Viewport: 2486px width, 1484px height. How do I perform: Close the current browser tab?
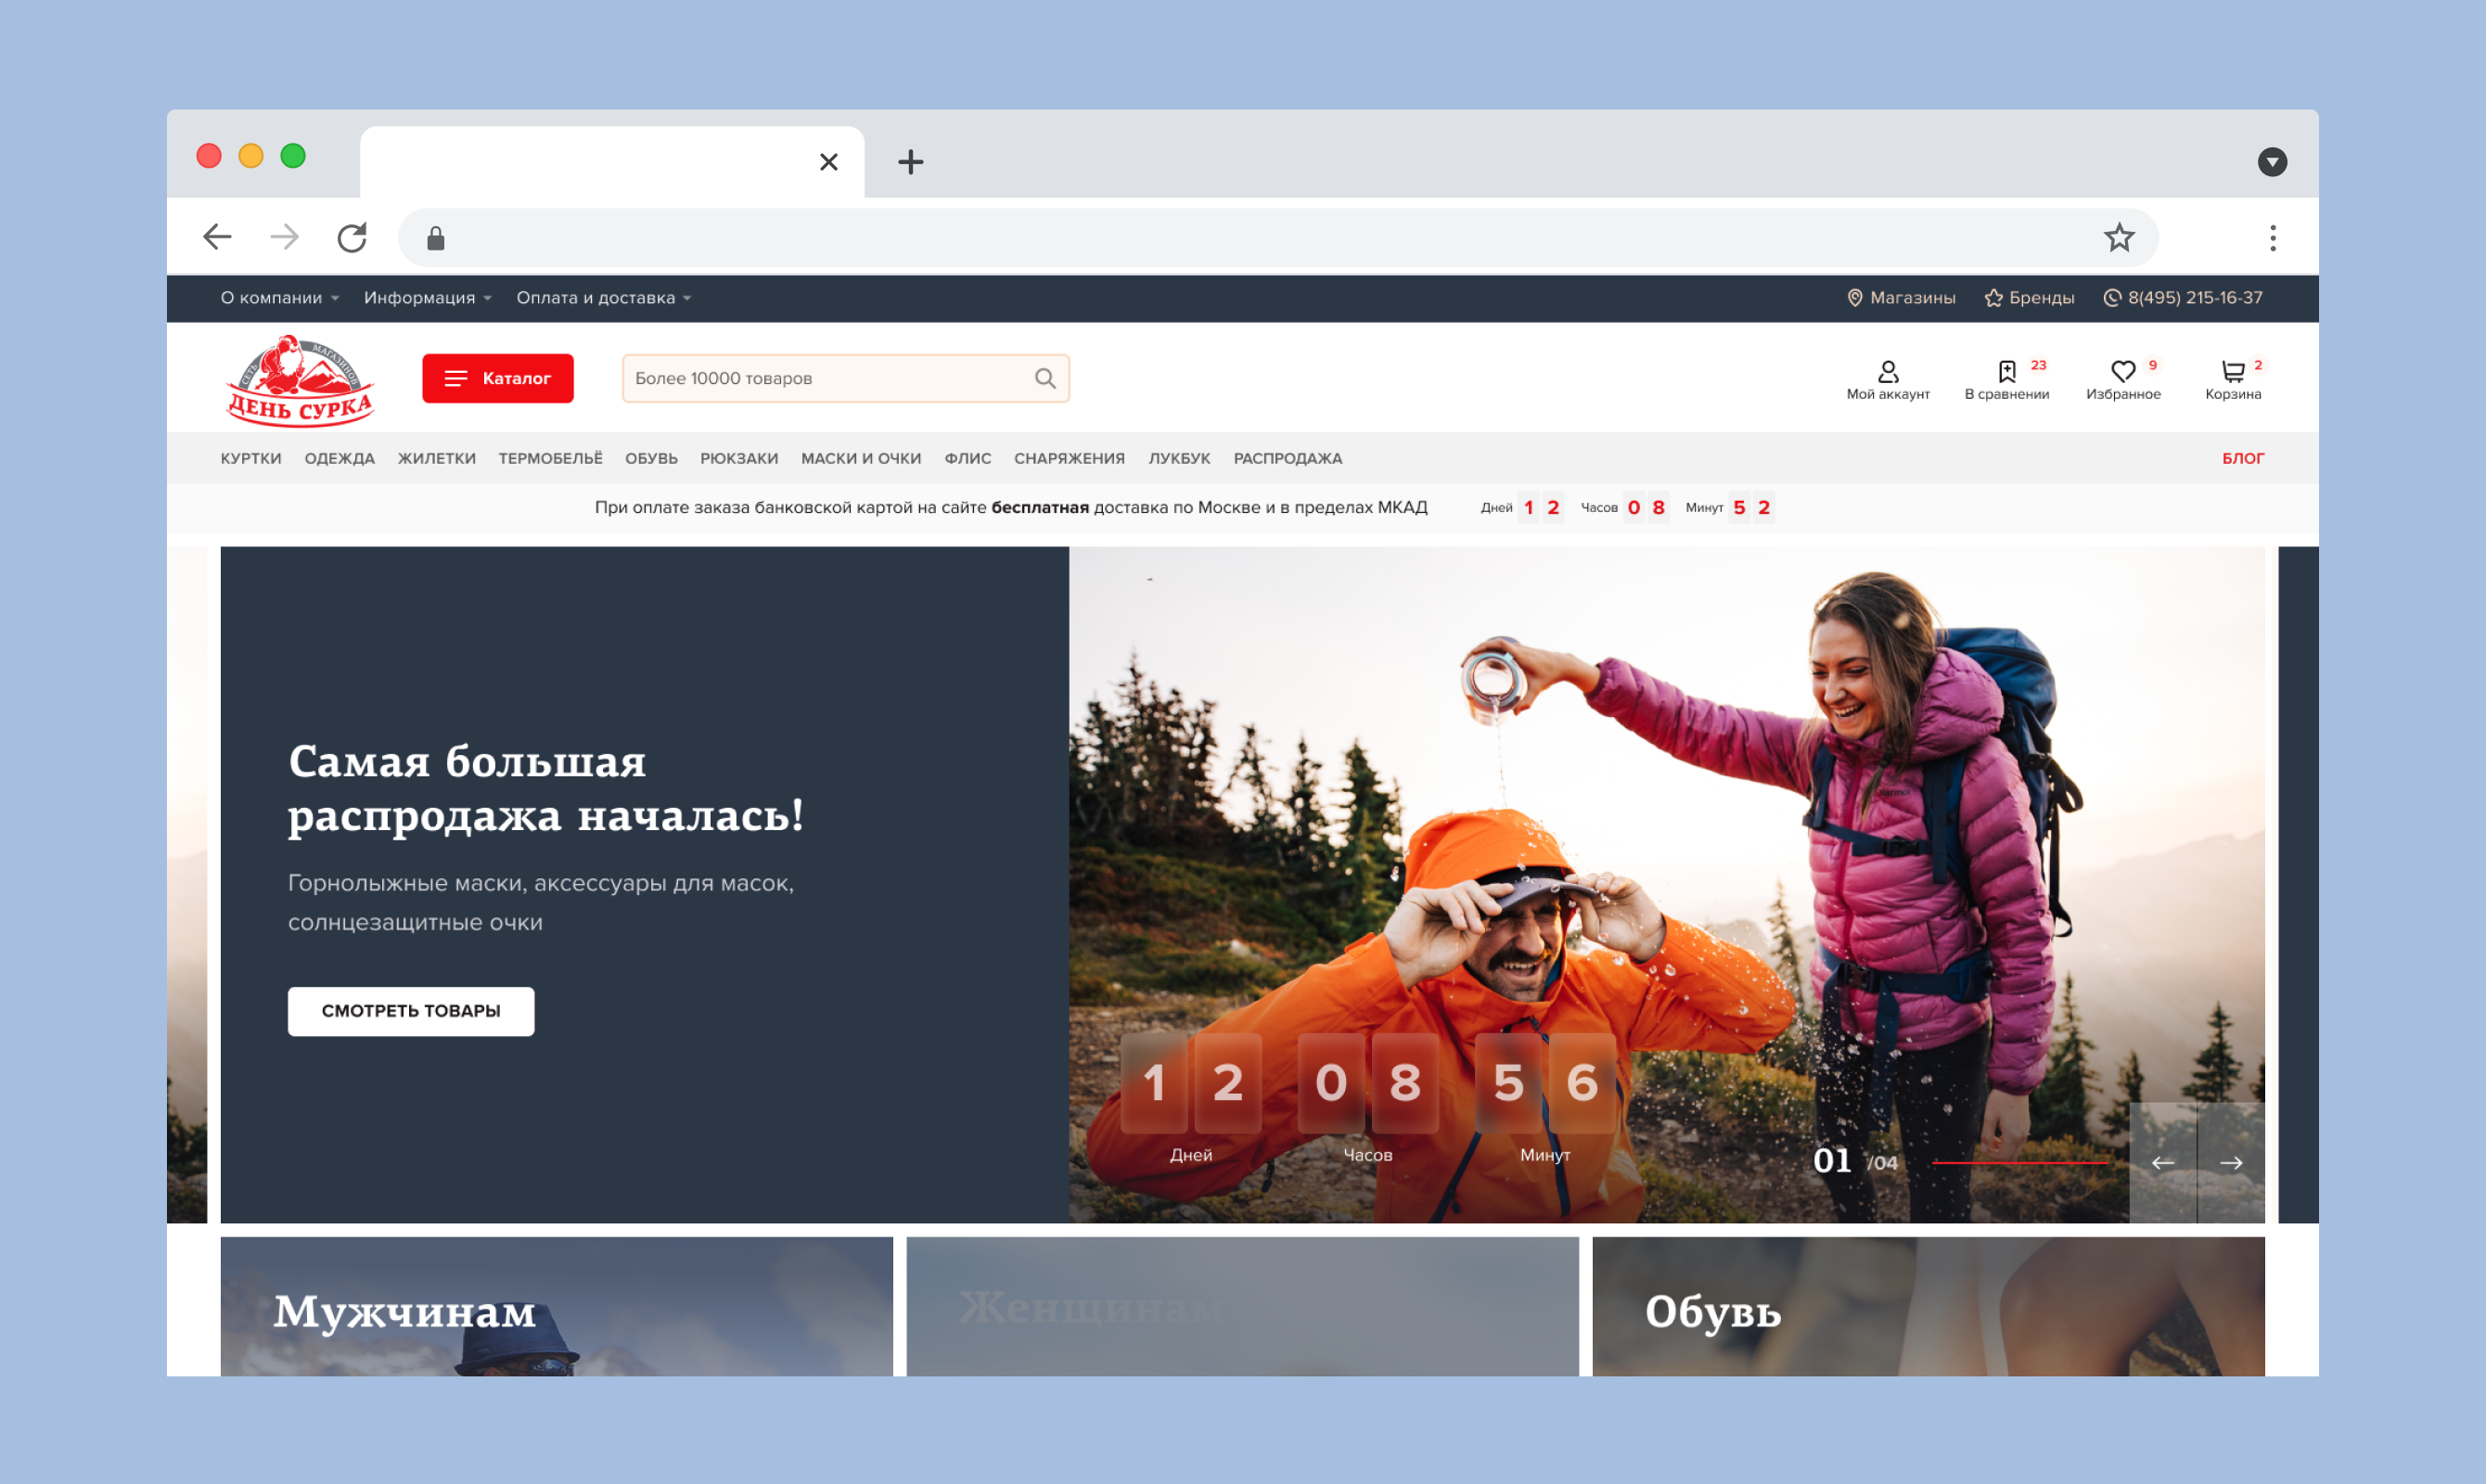(828, 162)
